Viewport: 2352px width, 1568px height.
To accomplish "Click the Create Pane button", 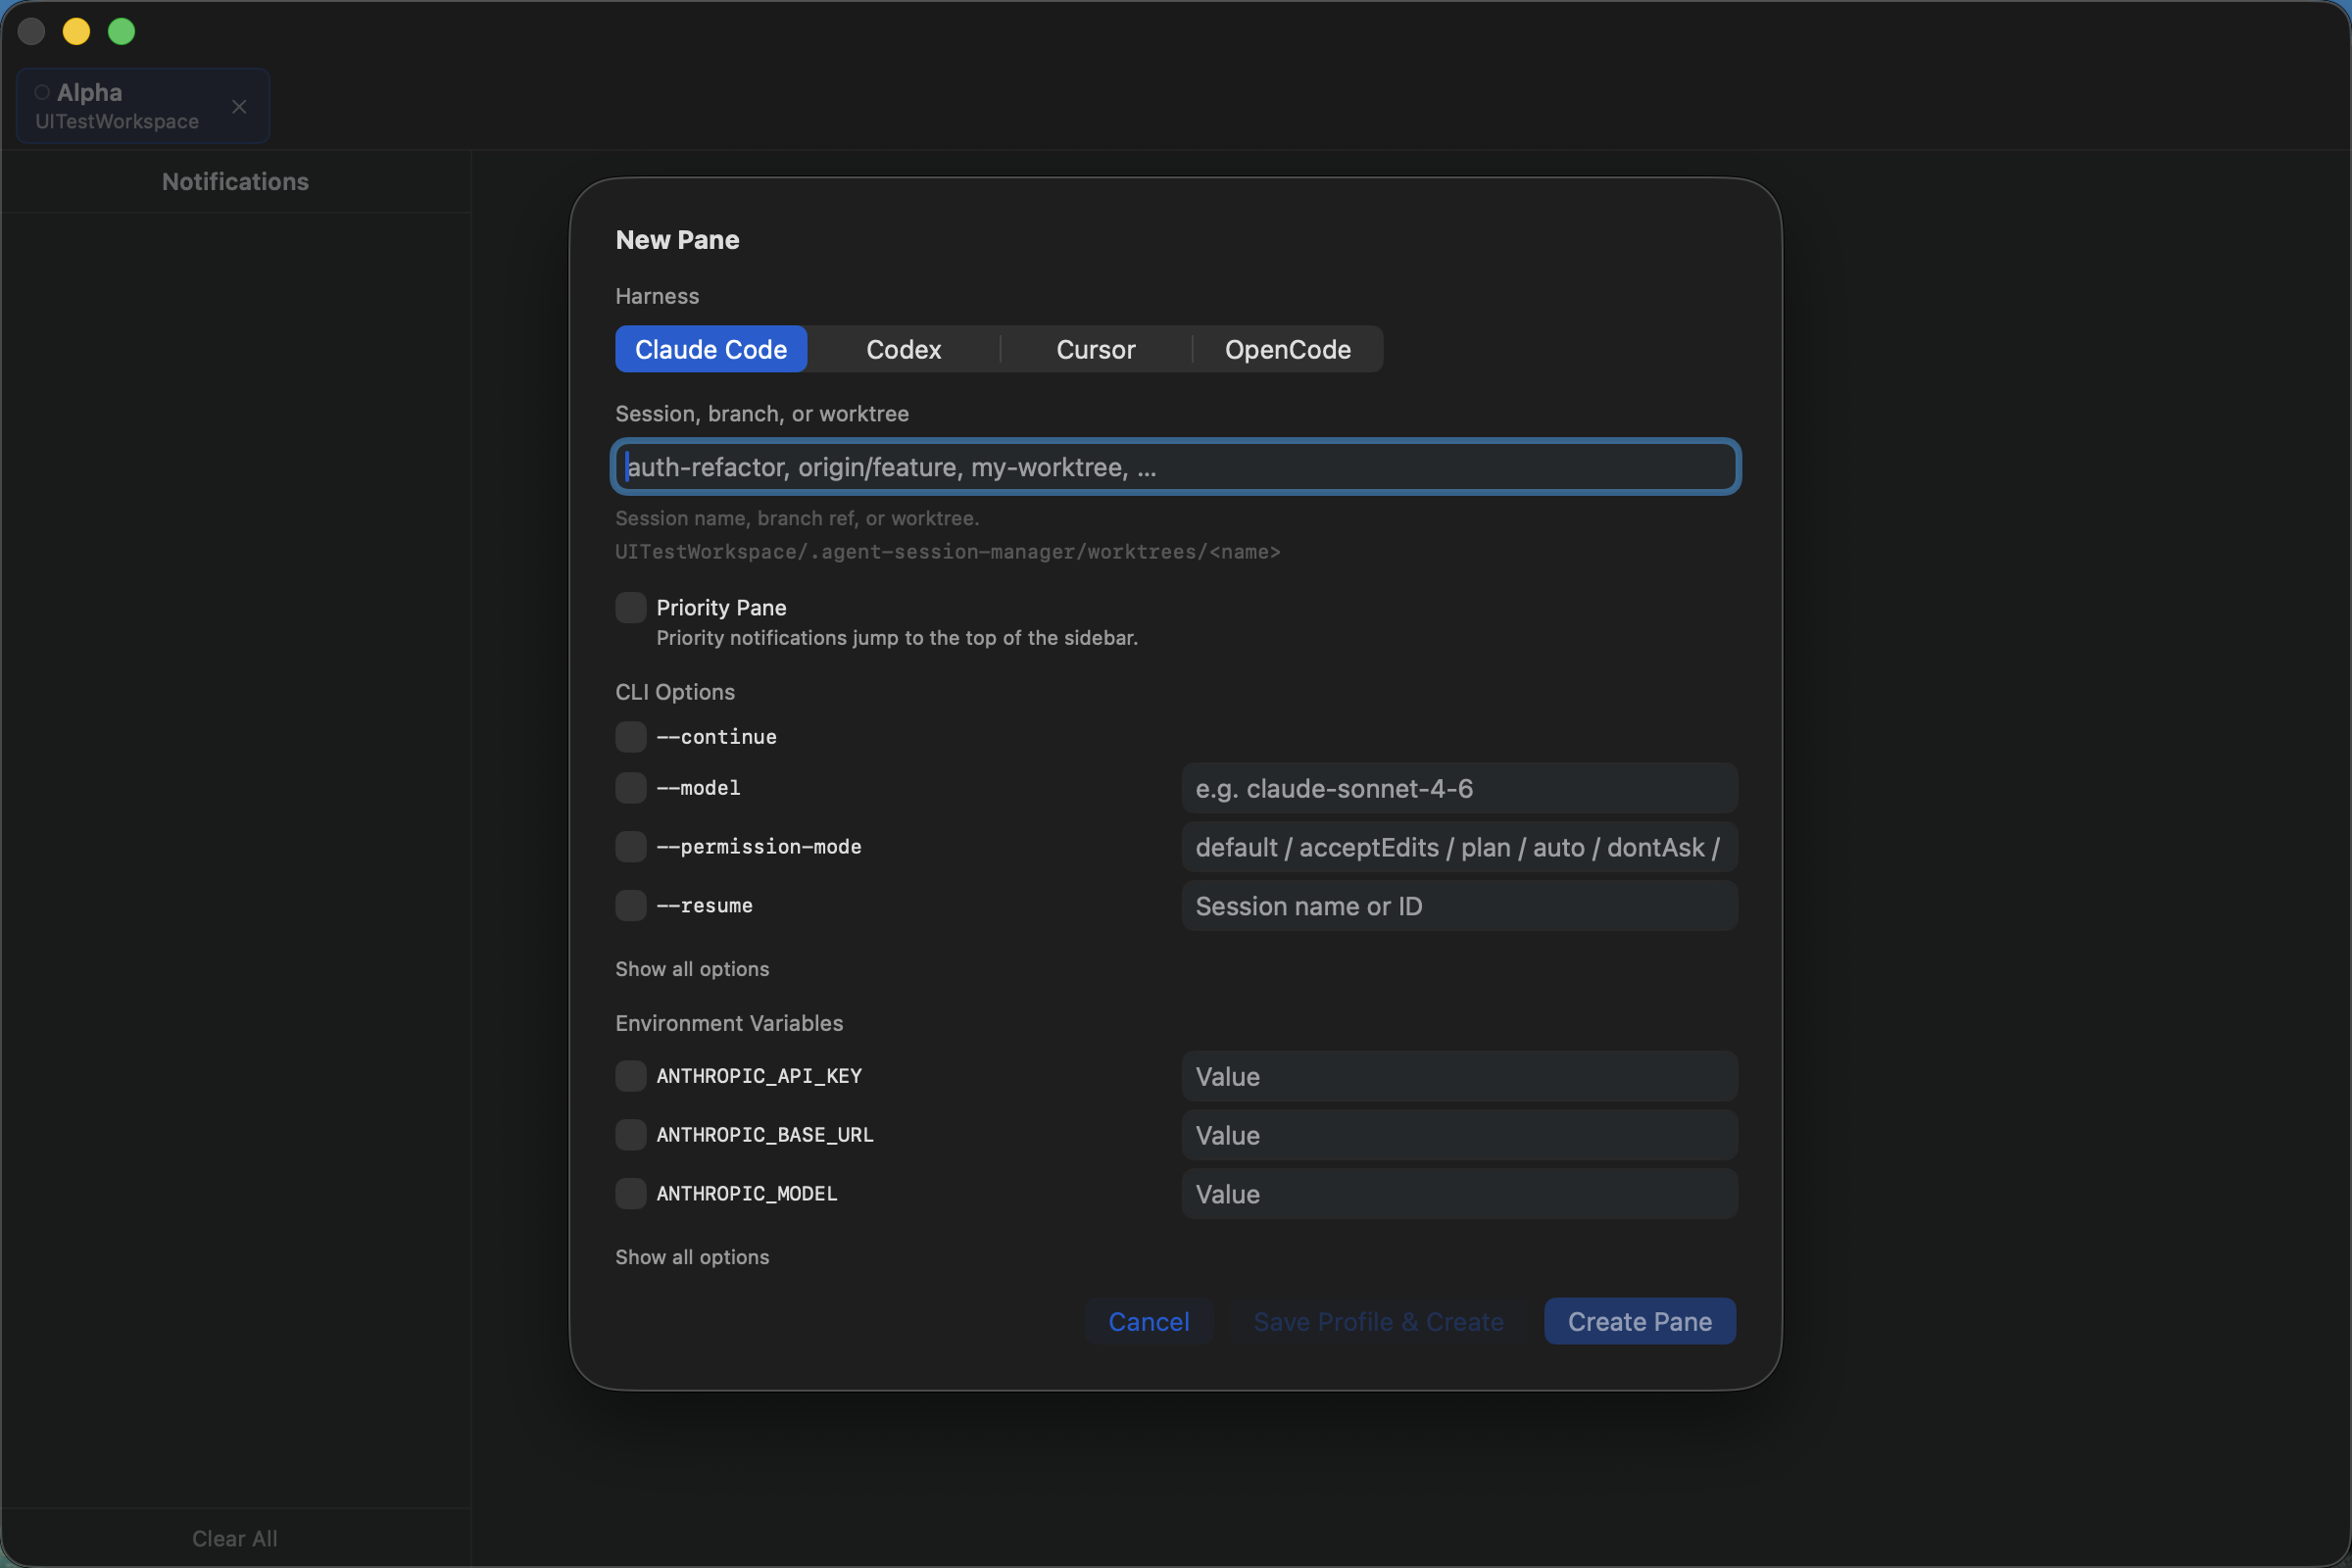I will pyautogui.click(x=1640, y=1322).
